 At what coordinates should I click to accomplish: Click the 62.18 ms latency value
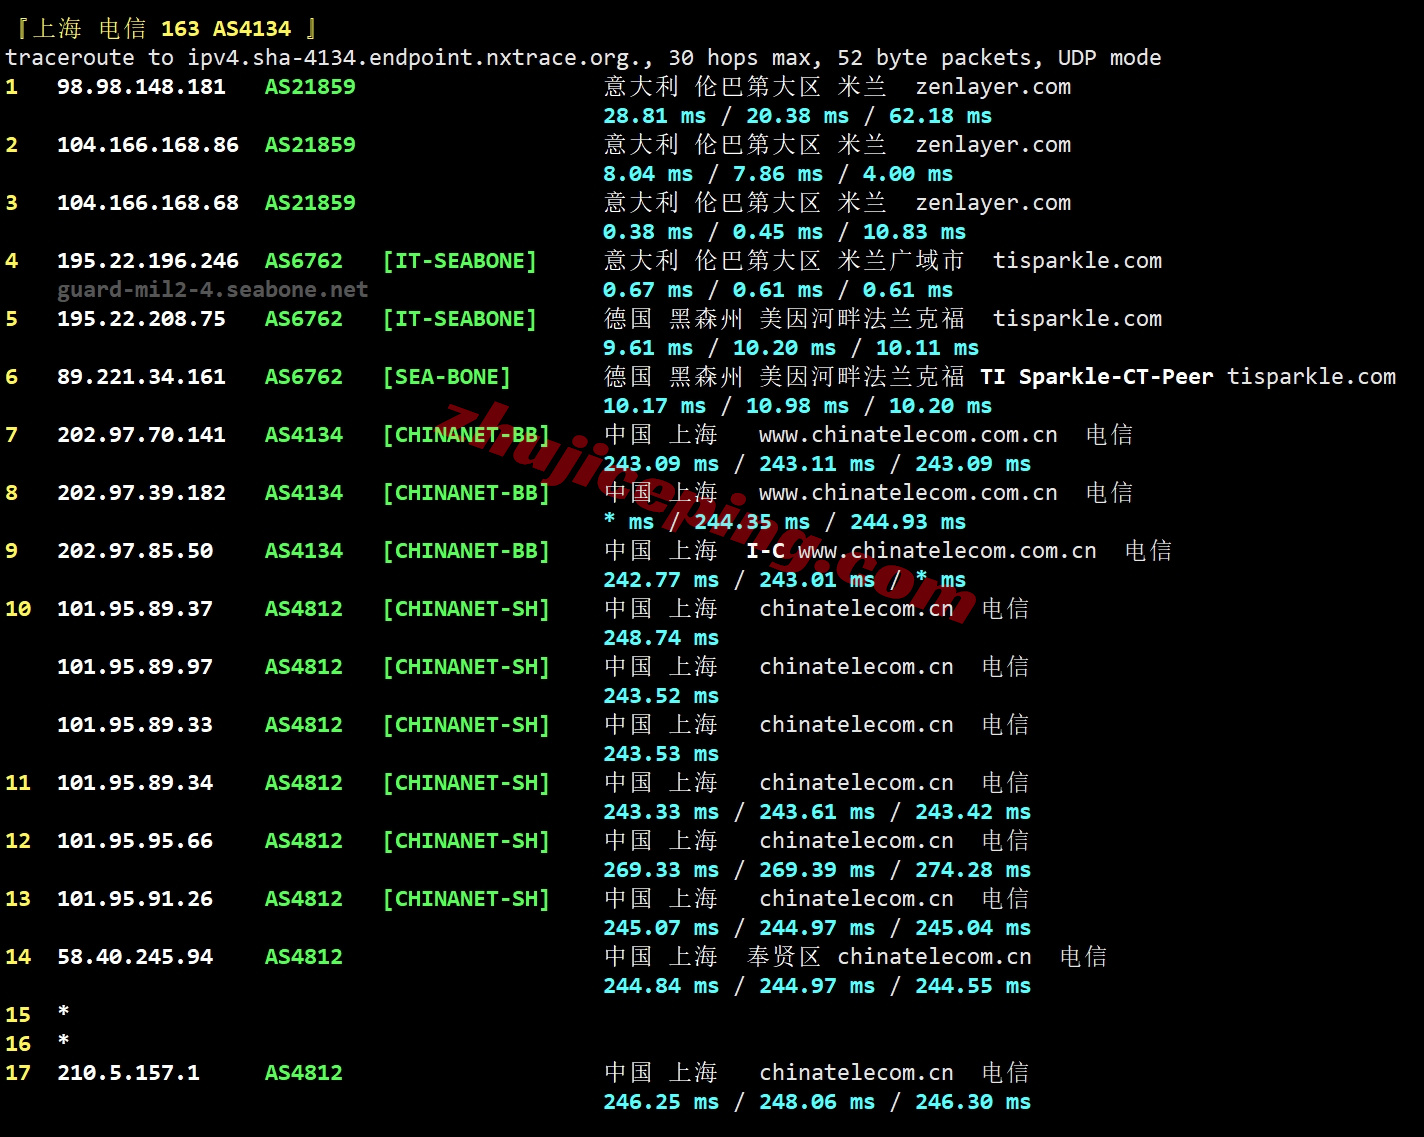[x=941, y=116]
